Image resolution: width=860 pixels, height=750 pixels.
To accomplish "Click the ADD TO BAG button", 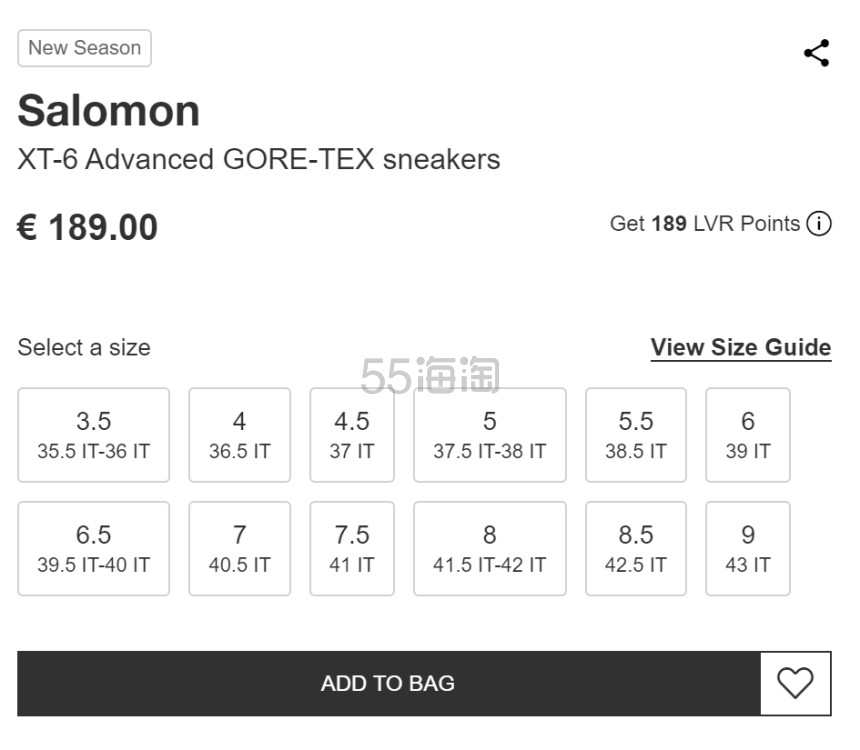I will click(387, 683).
